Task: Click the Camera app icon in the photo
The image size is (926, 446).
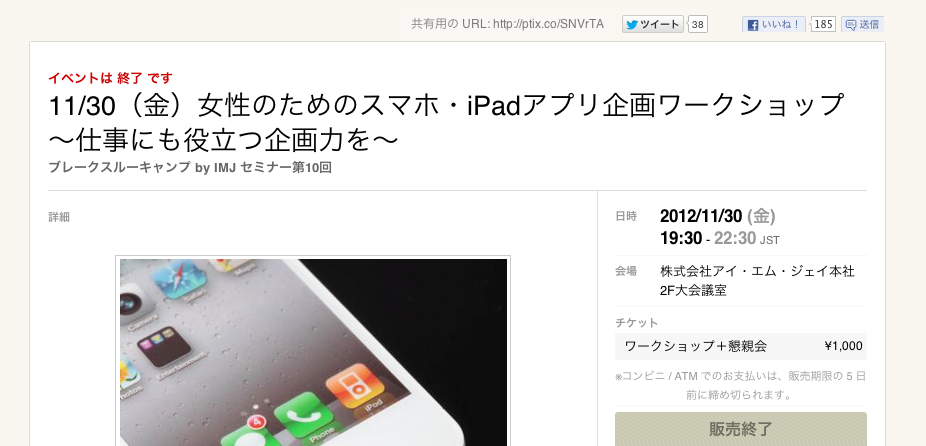Action: pos(134,302)
